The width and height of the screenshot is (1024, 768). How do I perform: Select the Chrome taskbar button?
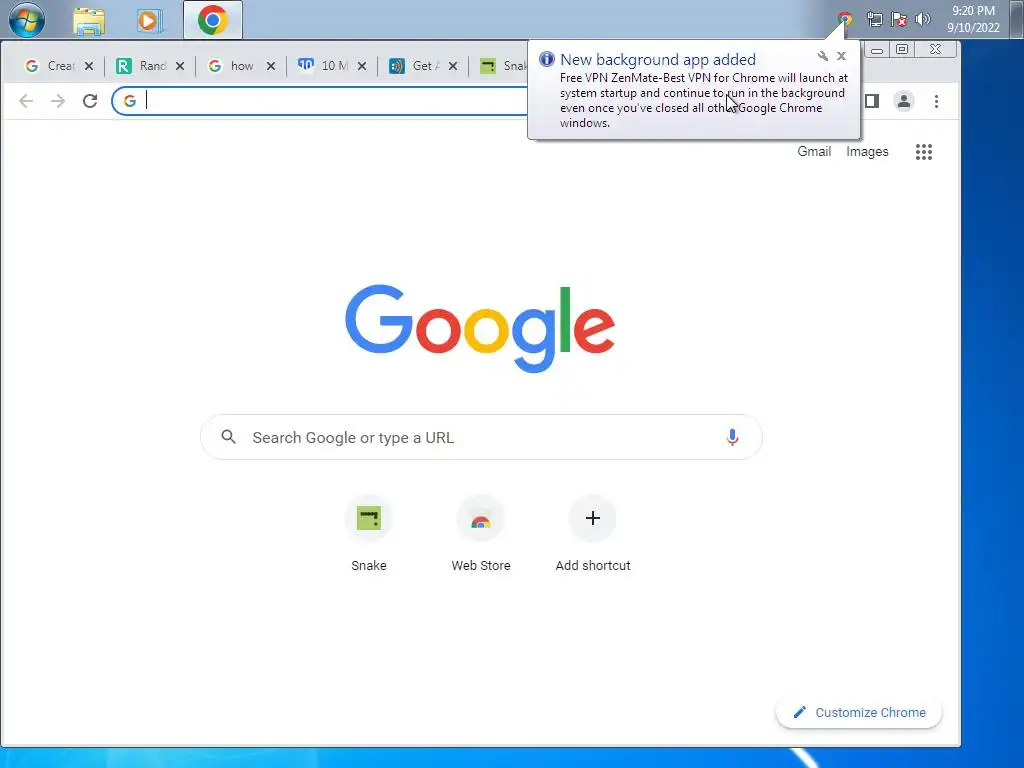pyautogui.click(x=213, y=20)
